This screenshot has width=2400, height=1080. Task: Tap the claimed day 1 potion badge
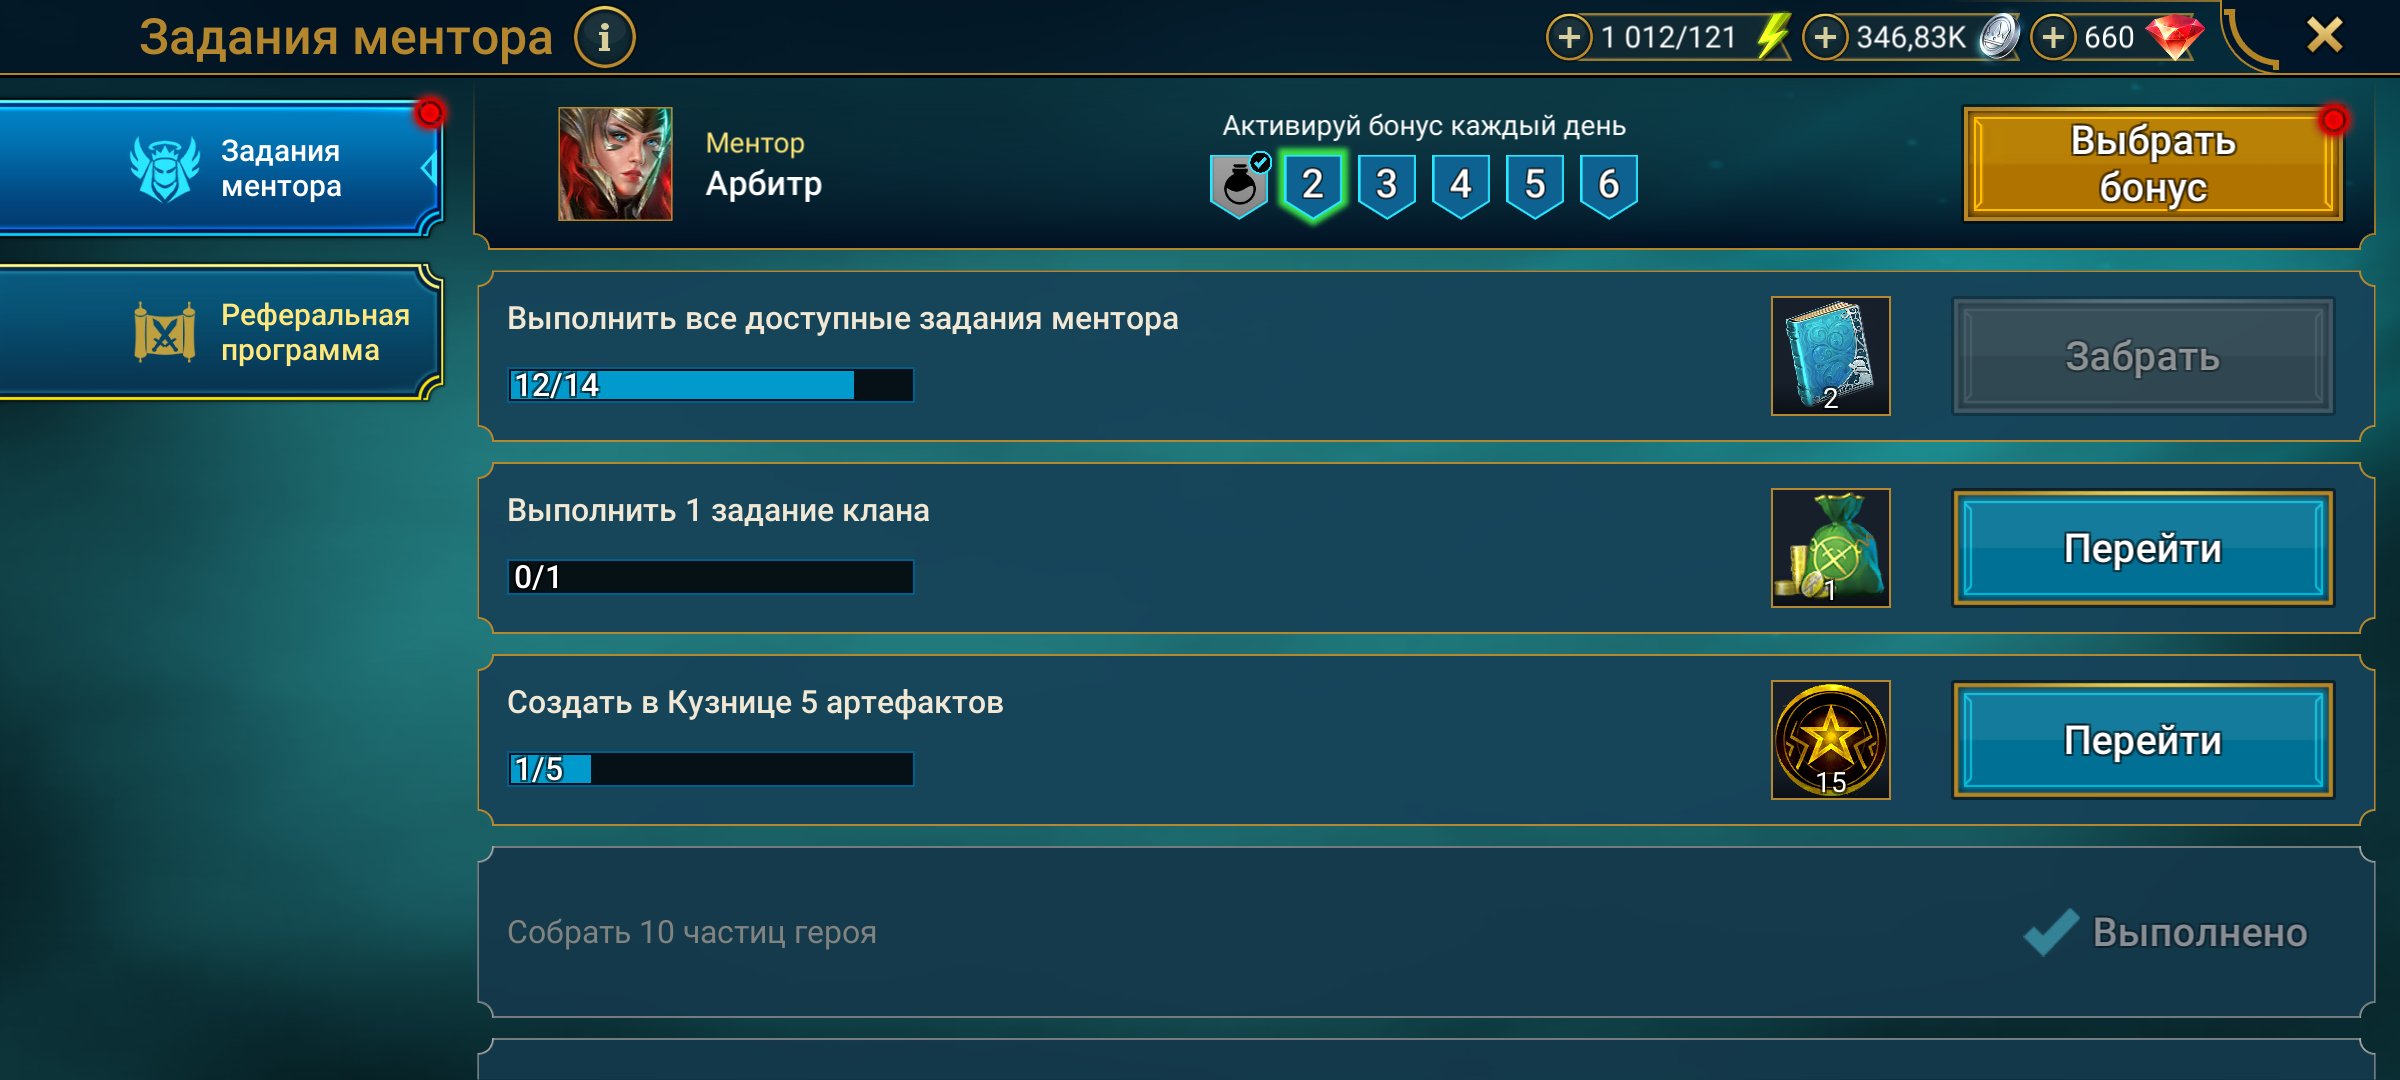point(1240,185)
